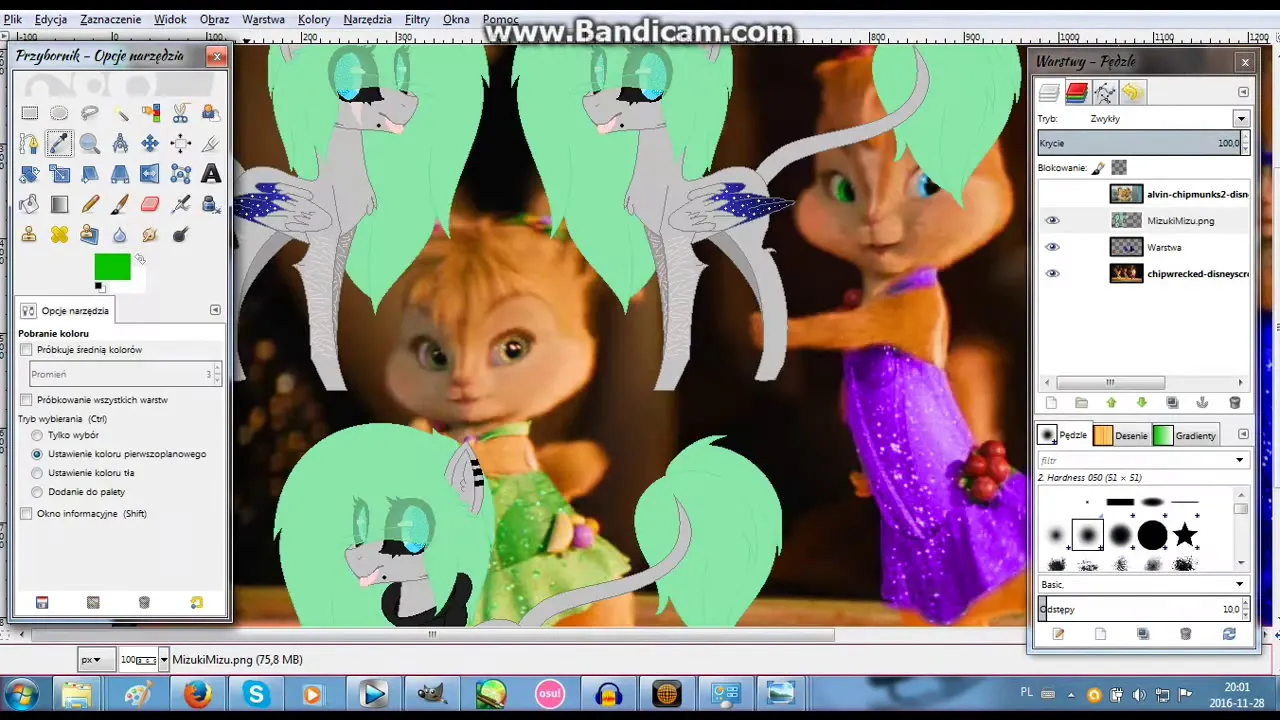Select 'Dodanie do palety' radio option
The image size is (1280, 720).
pos(37,492)
